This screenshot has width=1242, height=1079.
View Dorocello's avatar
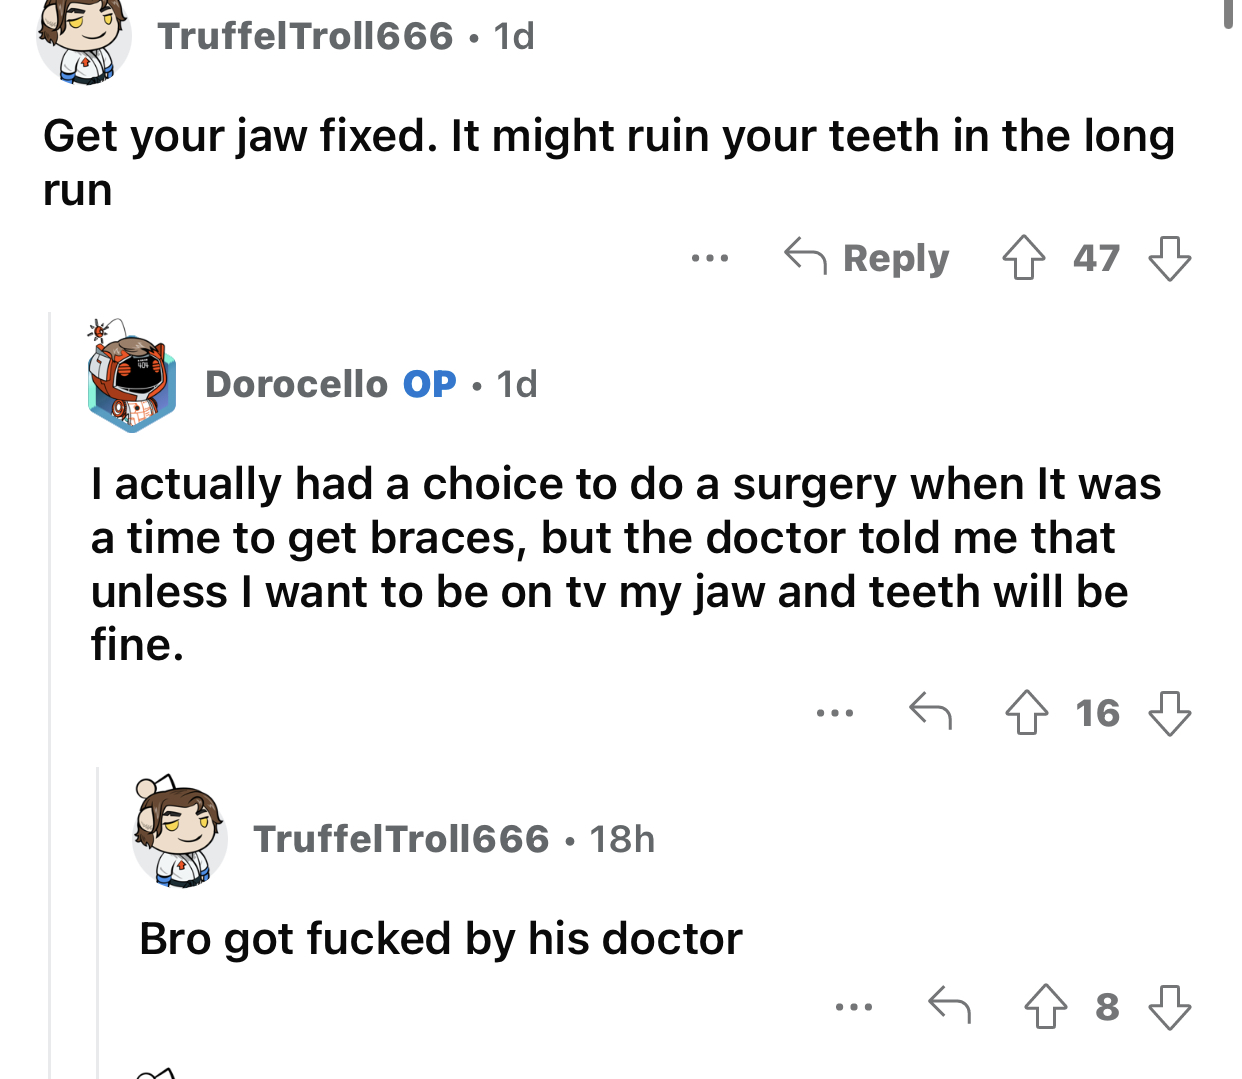click(131, 378)
